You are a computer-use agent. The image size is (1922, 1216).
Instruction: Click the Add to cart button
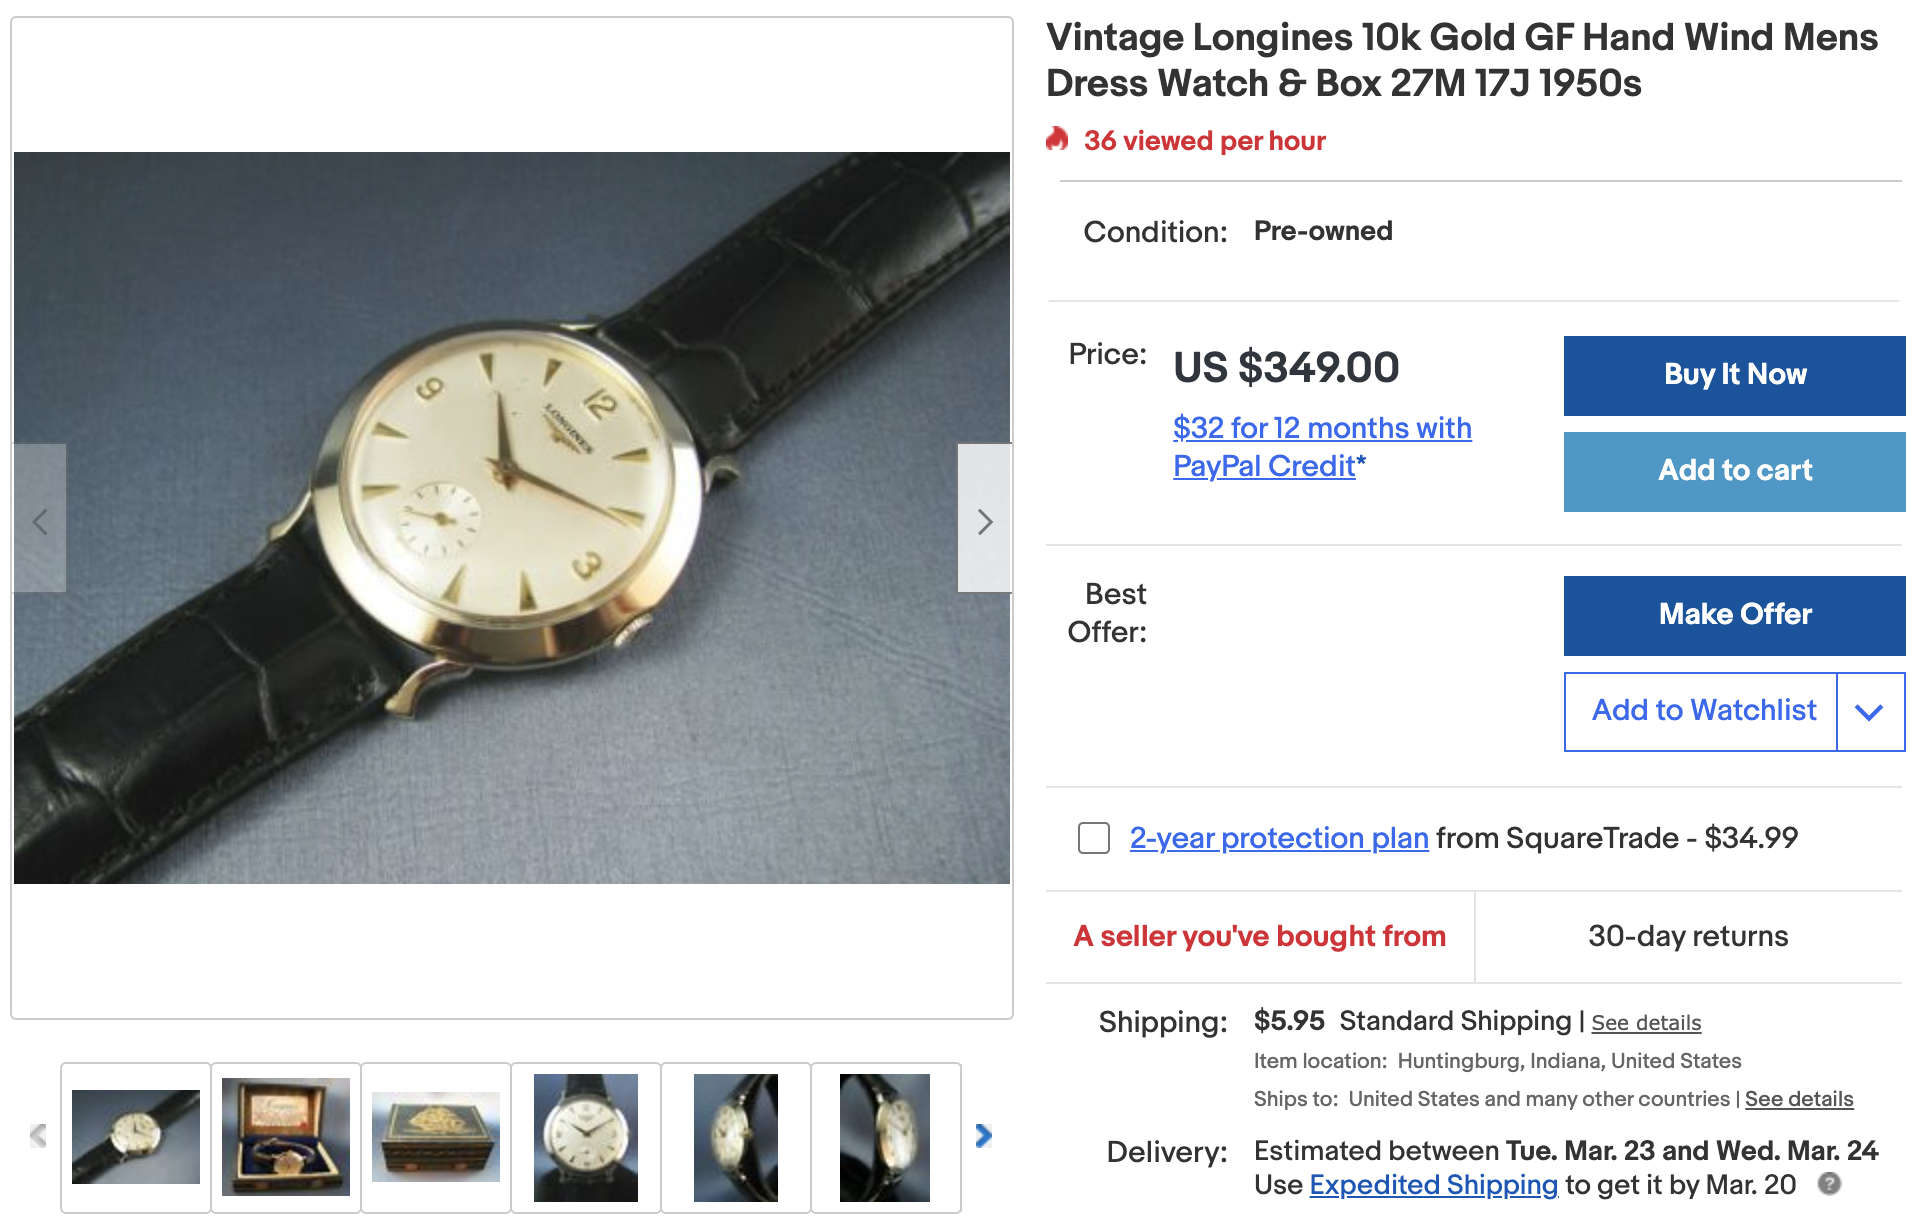pyautogui.click(x=1734, y=471)
